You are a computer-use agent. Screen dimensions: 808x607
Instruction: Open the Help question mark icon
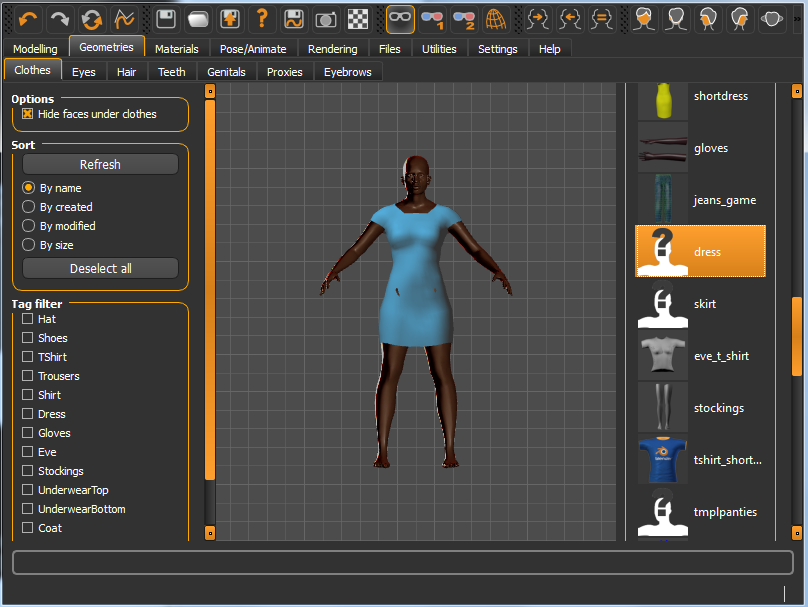262,18
